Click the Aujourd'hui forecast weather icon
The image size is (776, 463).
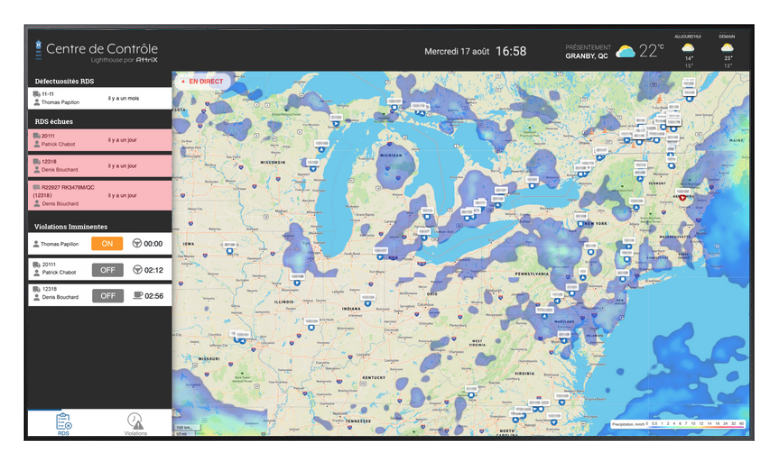[x=688, y=47]
